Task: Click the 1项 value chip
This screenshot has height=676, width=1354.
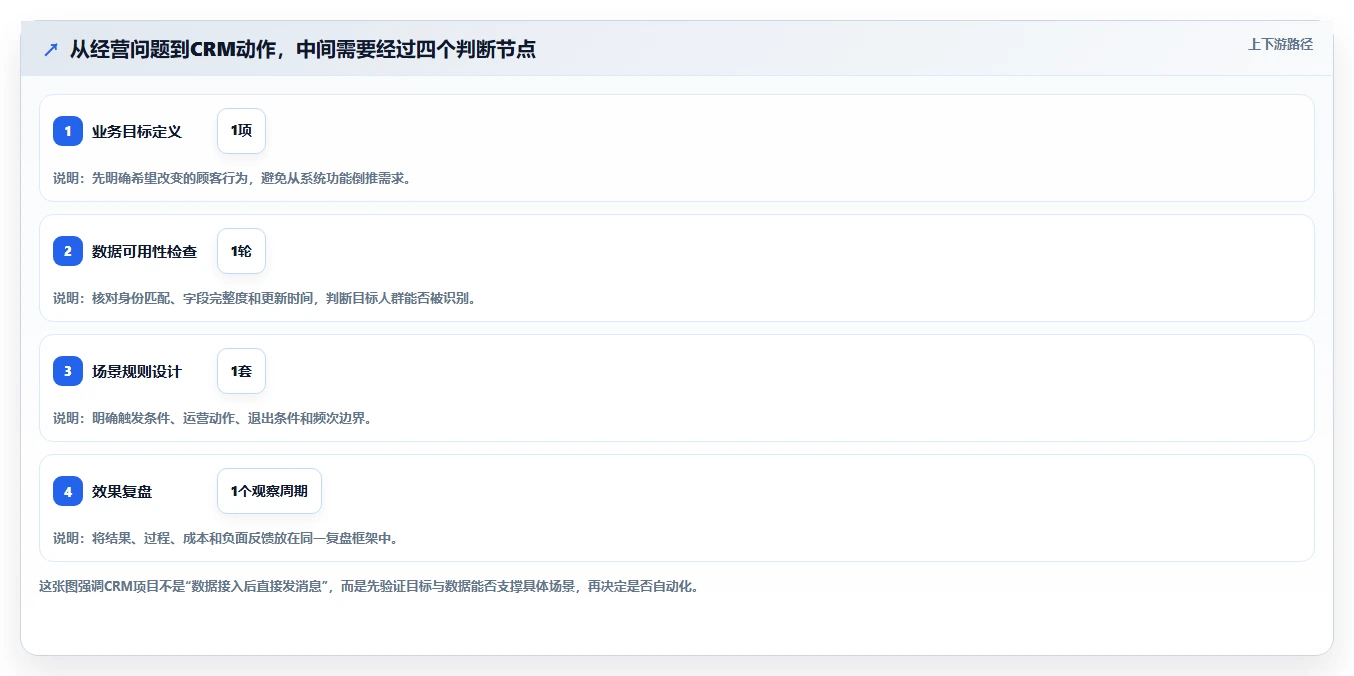Action: tap(241, 131)
